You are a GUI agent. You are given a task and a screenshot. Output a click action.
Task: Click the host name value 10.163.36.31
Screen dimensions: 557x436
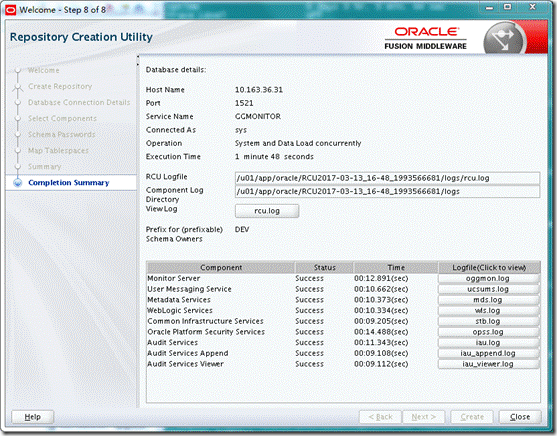pyautogui.click(x=259, y=90)
